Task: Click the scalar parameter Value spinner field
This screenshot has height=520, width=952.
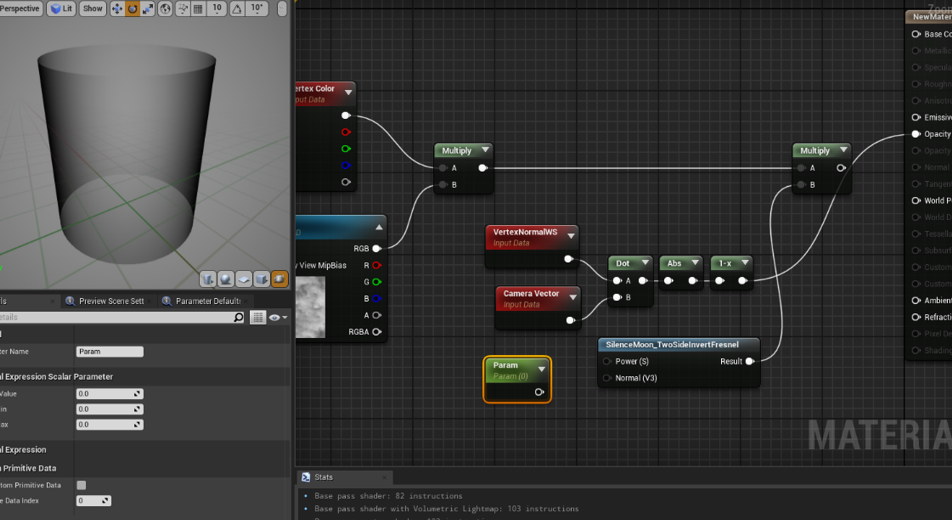Action: 109,394
